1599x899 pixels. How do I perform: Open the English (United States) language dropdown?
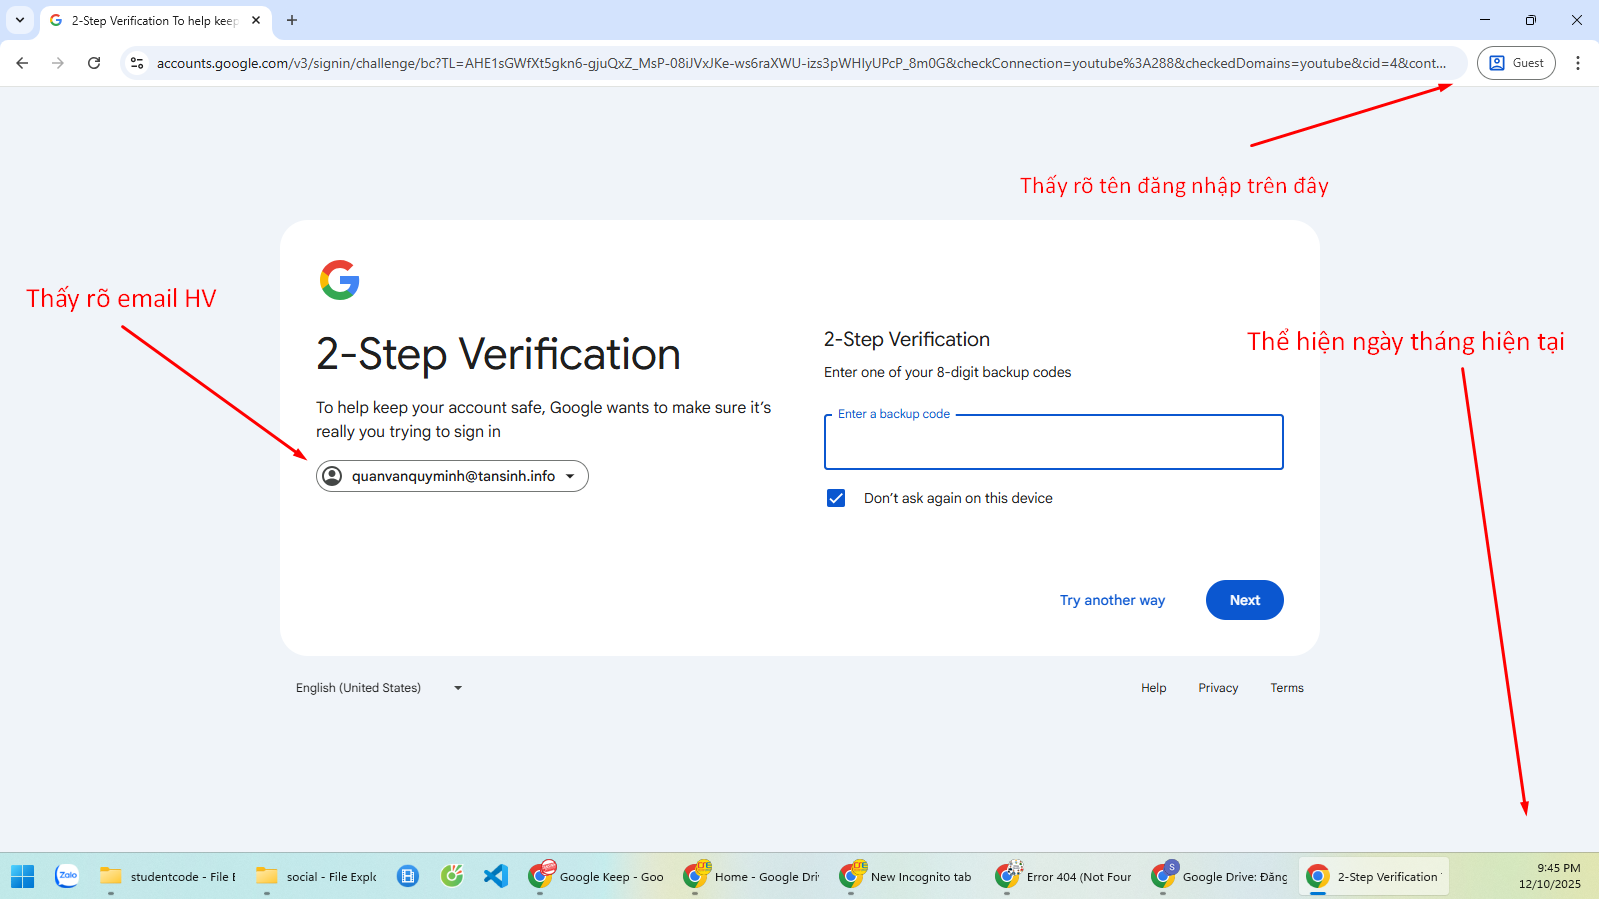pos(378,688)
